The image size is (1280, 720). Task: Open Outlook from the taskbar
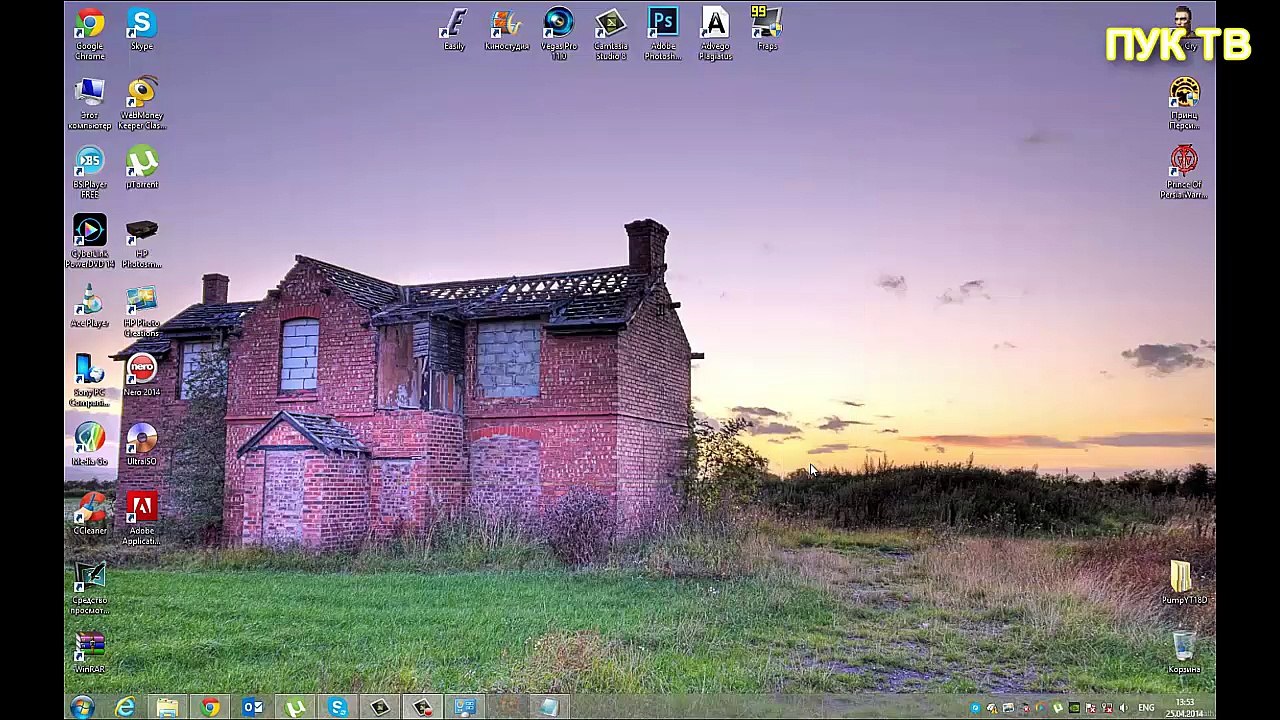[x=252, y=707]
